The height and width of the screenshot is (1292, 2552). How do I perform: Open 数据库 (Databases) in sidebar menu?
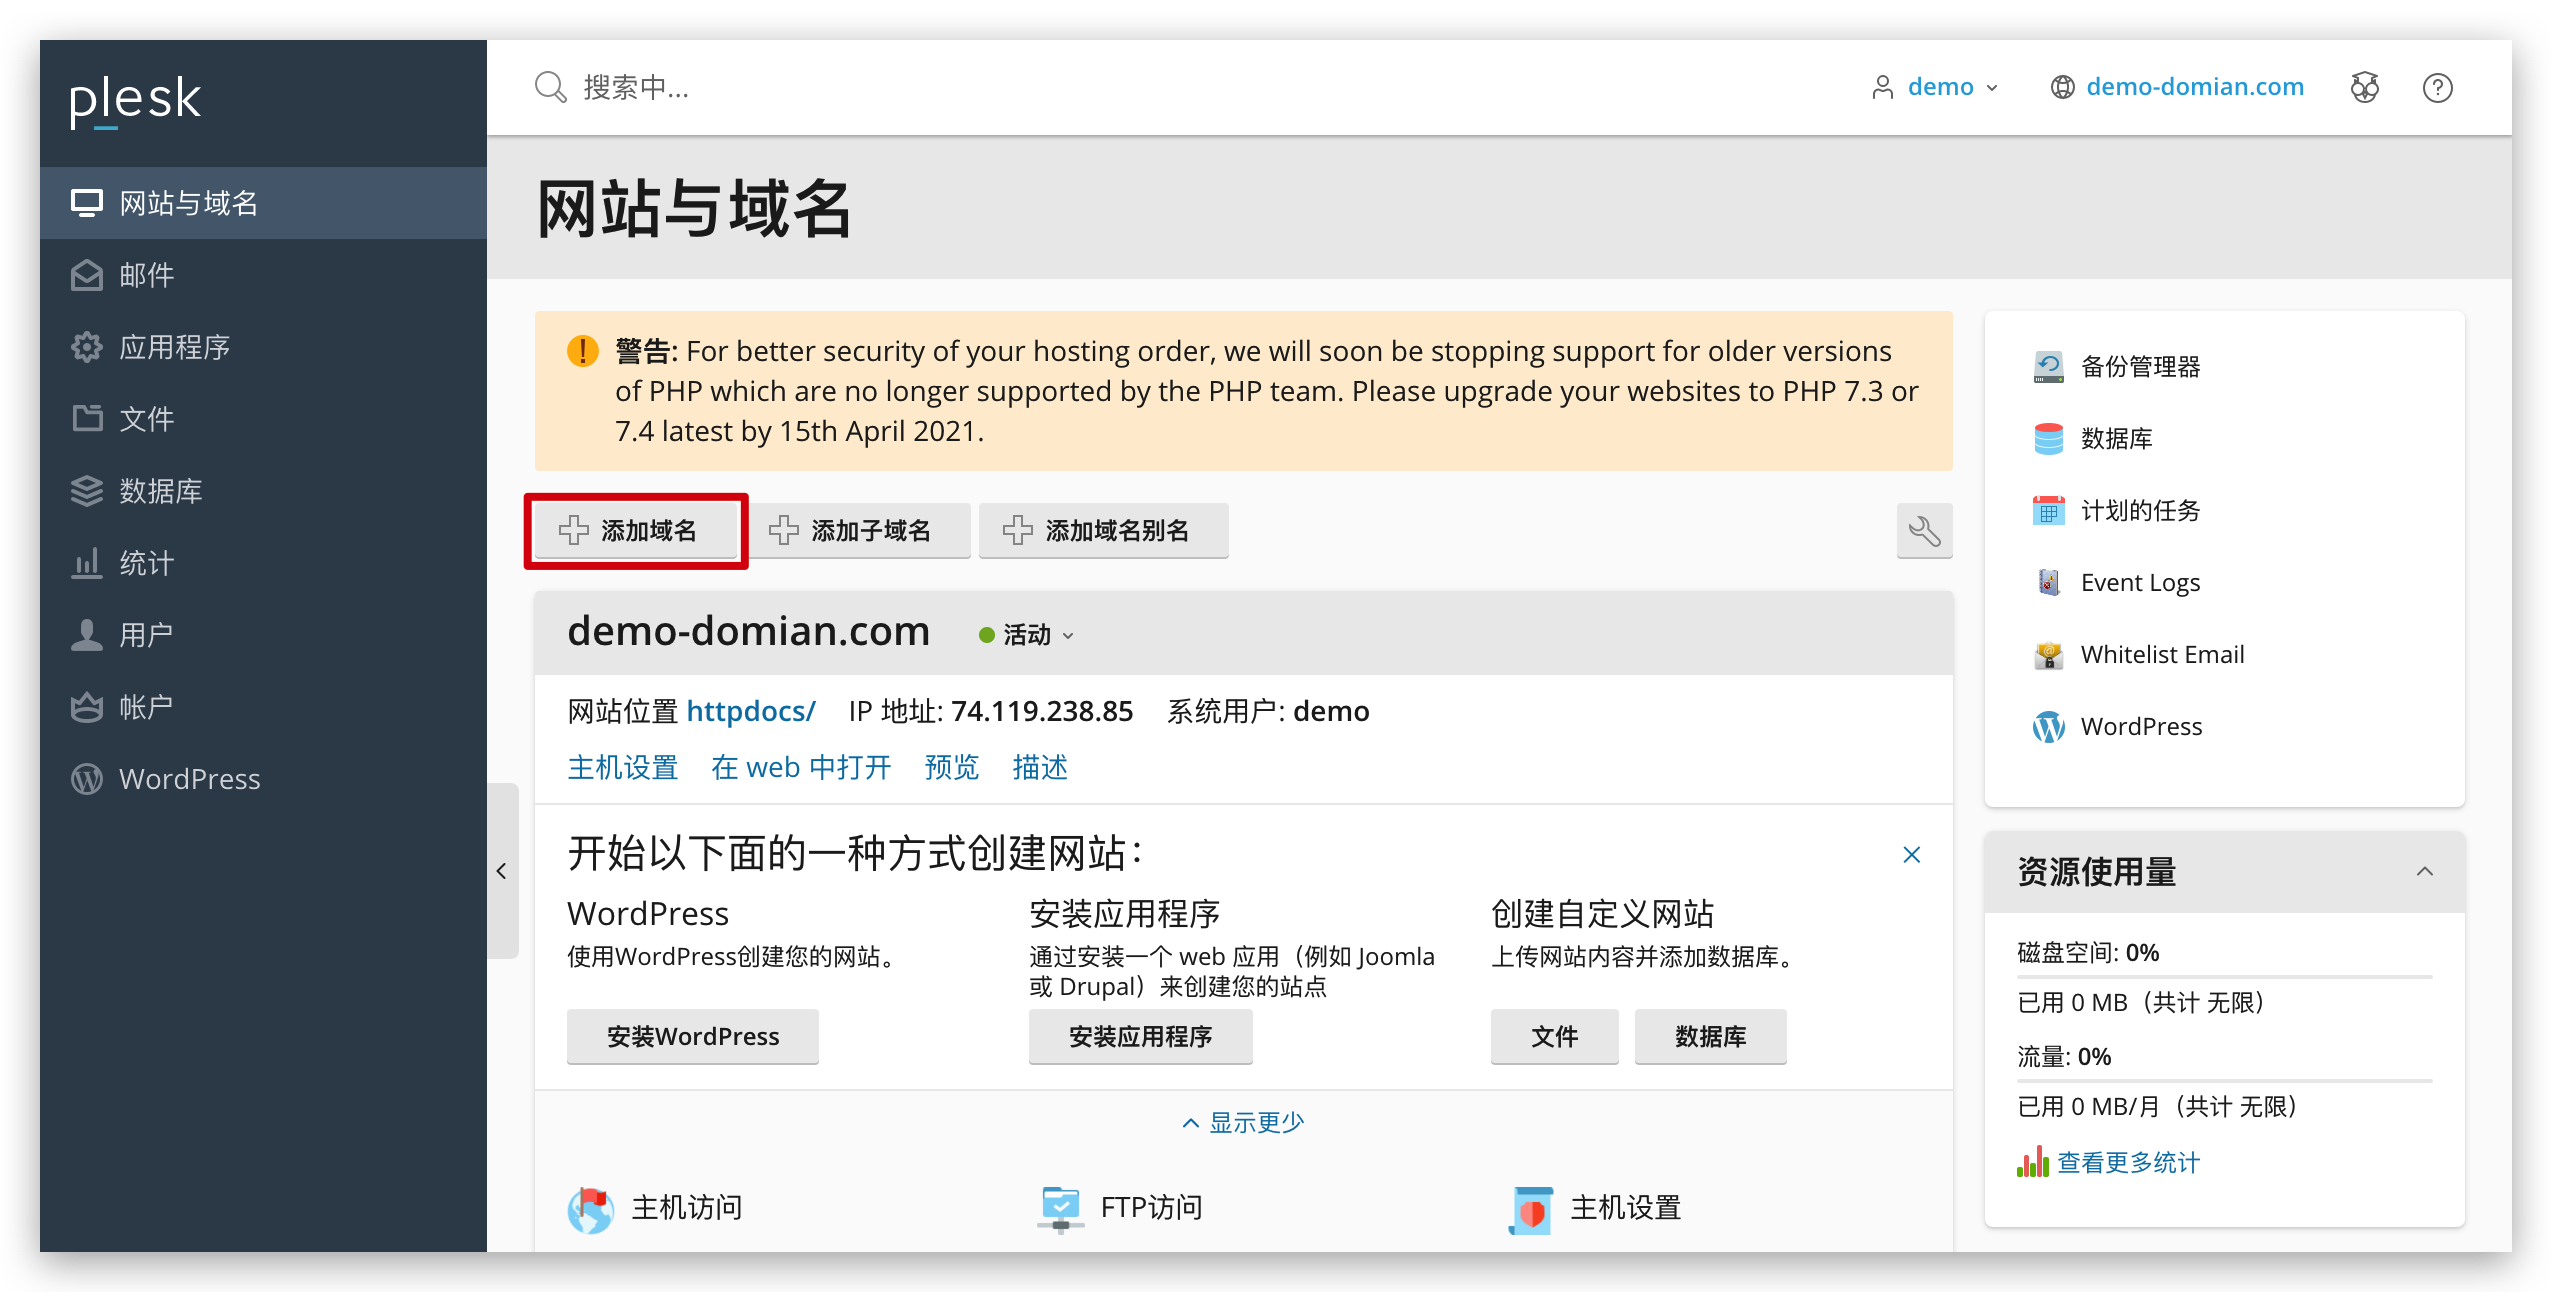(x=160, y=491)
